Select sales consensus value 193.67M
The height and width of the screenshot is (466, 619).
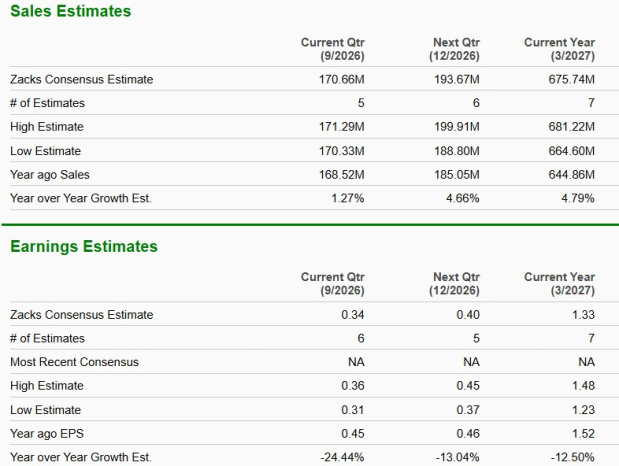click(457, 79)
